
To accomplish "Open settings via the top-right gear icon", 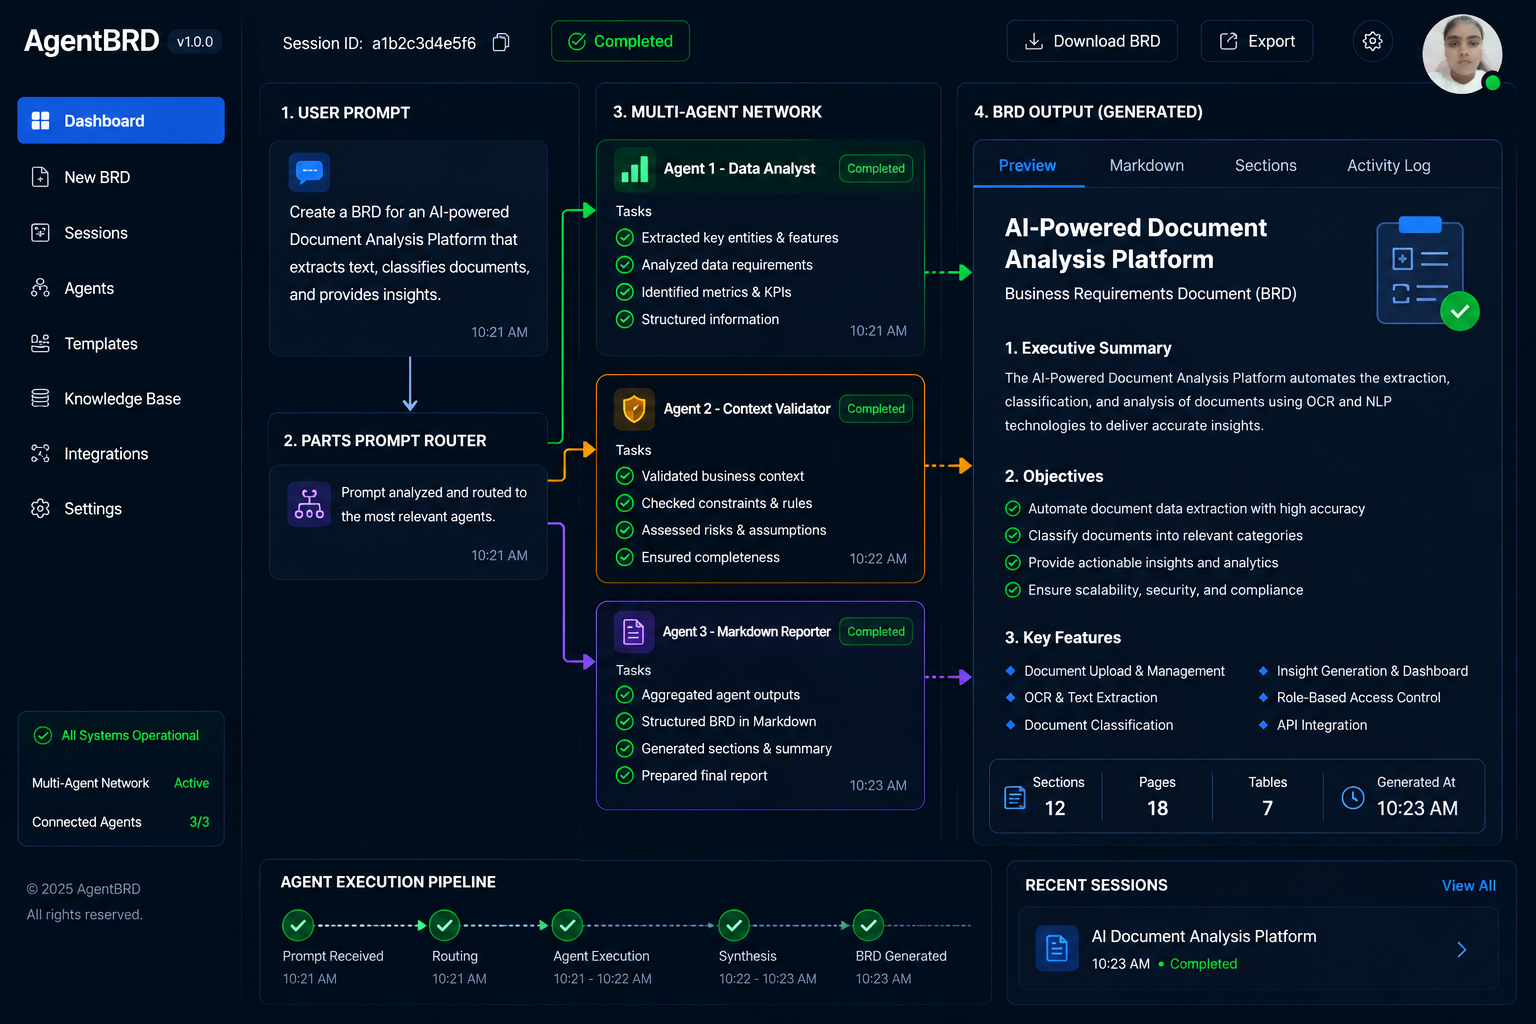I will point(1372,41).
